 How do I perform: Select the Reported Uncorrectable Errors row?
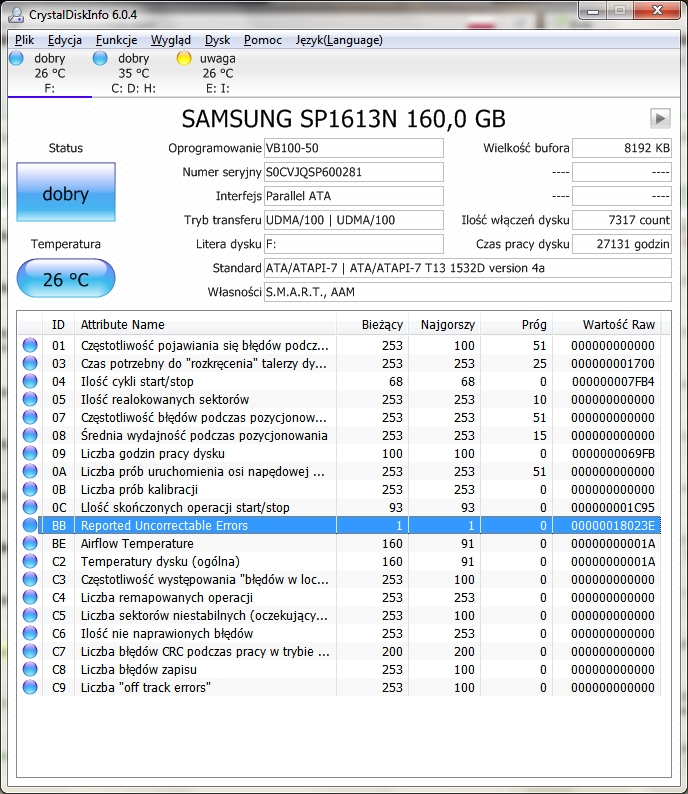[x=339, y=525]
